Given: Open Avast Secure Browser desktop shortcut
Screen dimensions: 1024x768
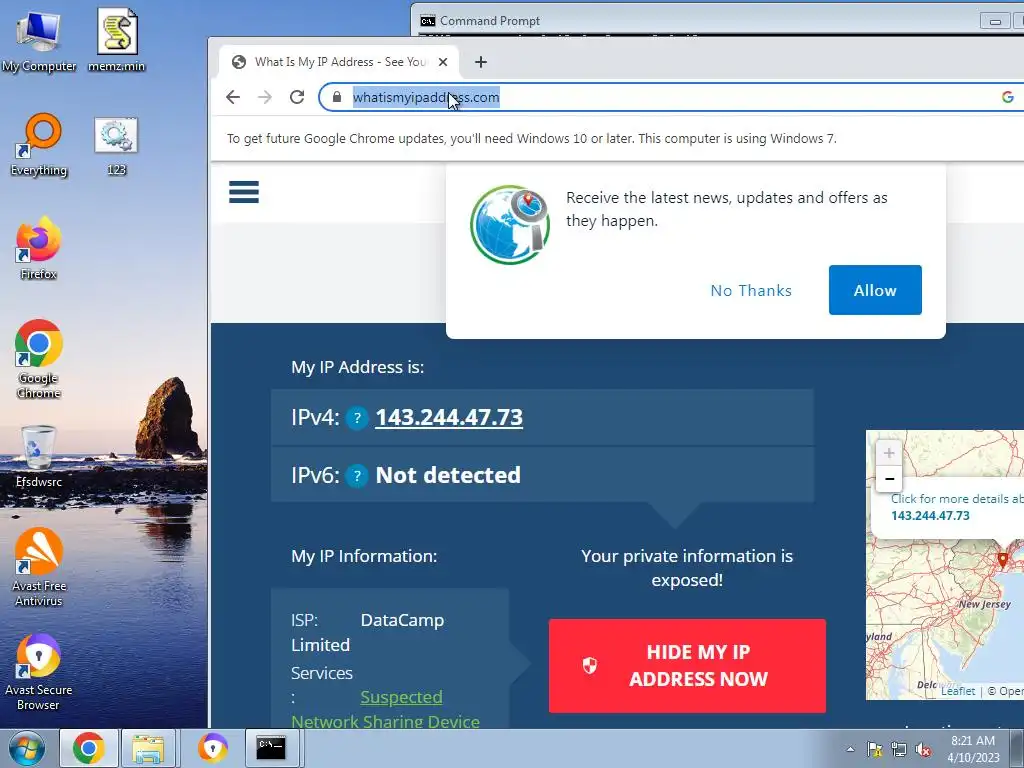Looking at the screenshot, I should [39, 671].
